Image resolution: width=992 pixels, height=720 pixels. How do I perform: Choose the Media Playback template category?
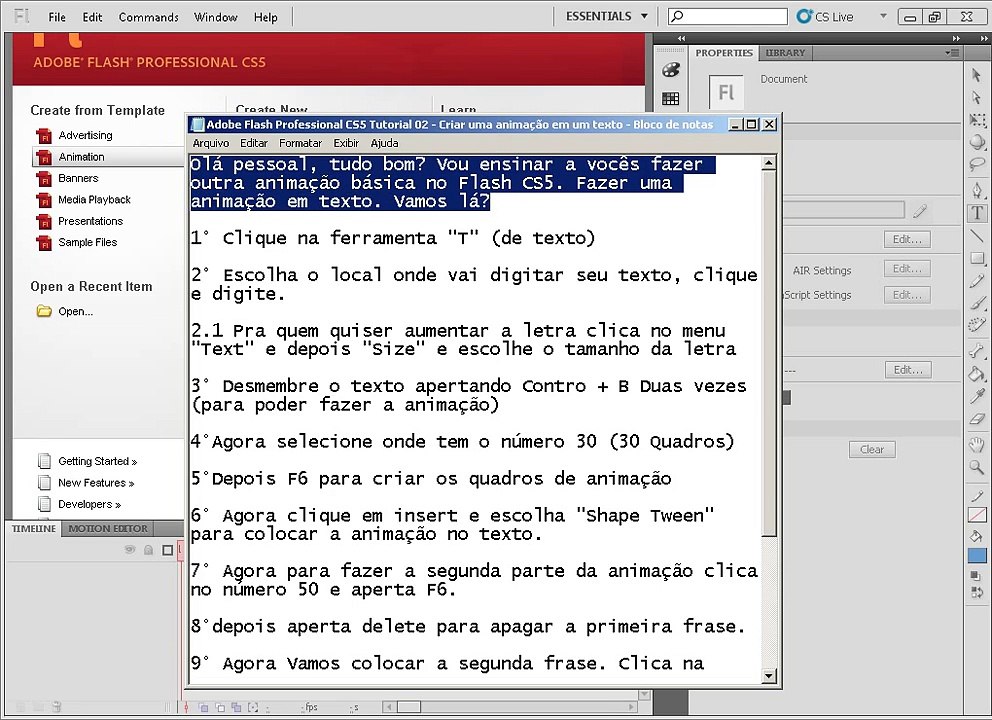[94, 200]
